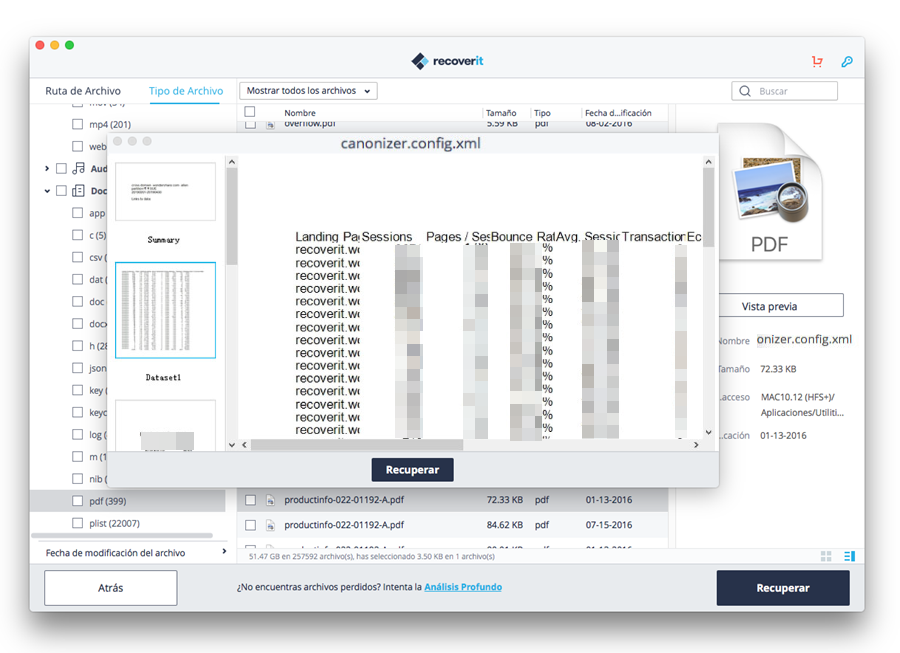The image size is (900, 653).
Task: Open the 'Análisis Profundo' link
Action: pyautogui.click(x=463, y=587)
